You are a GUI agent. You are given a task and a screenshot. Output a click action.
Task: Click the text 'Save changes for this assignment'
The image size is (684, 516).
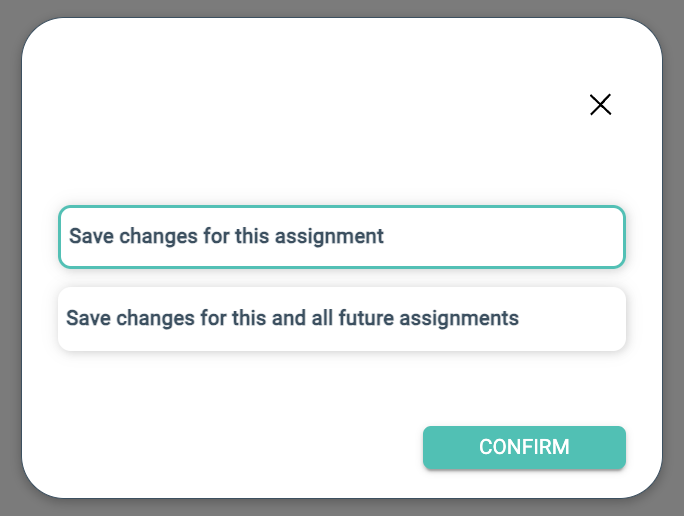[226, 237]
